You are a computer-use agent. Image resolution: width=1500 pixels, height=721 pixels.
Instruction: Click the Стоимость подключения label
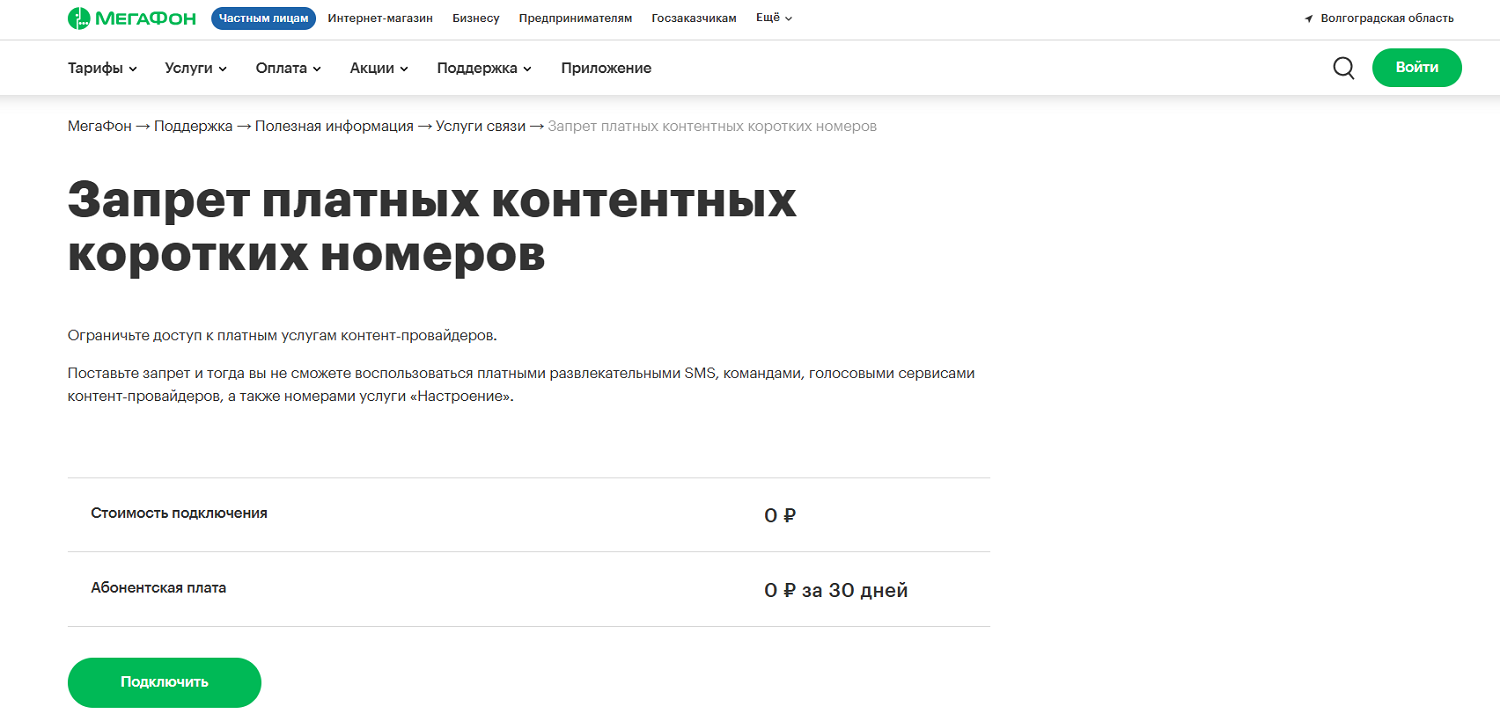point(179,513)
